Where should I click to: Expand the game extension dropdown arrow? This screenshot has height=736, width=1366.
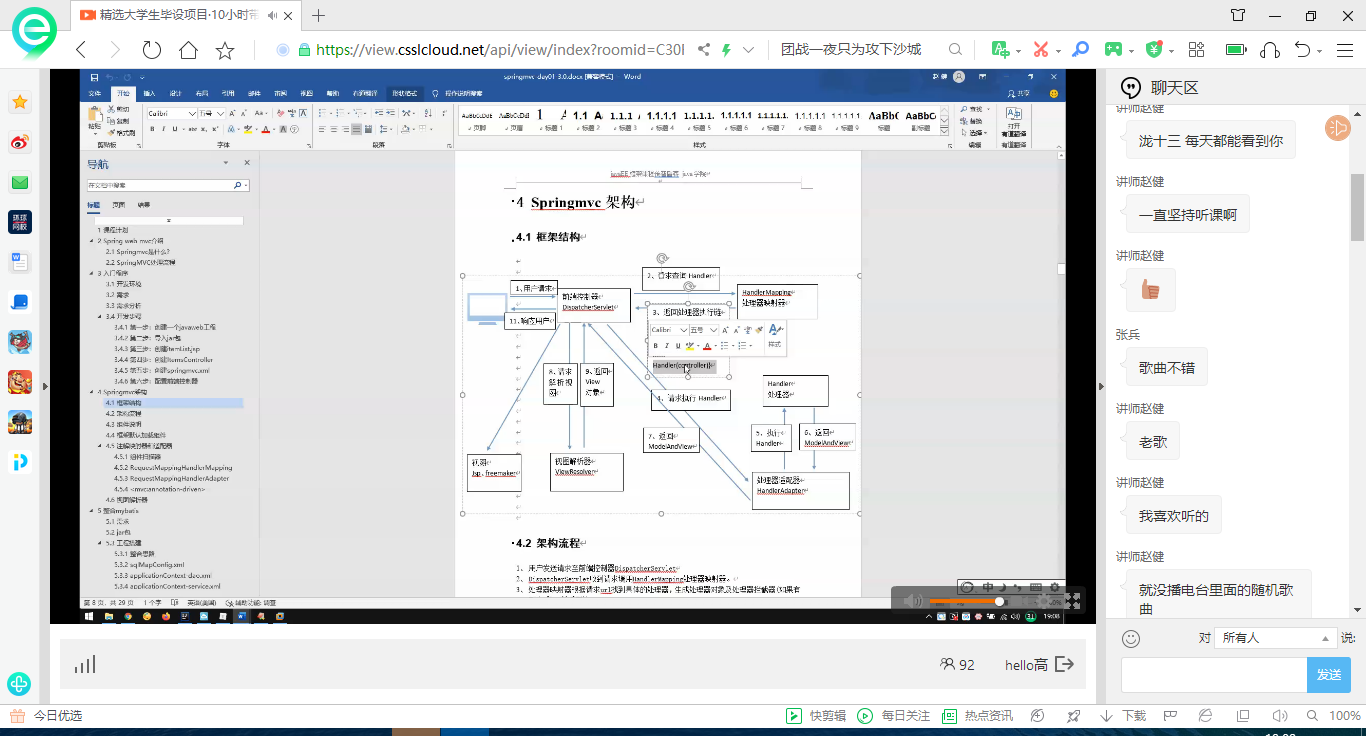tap(1131, 51)
